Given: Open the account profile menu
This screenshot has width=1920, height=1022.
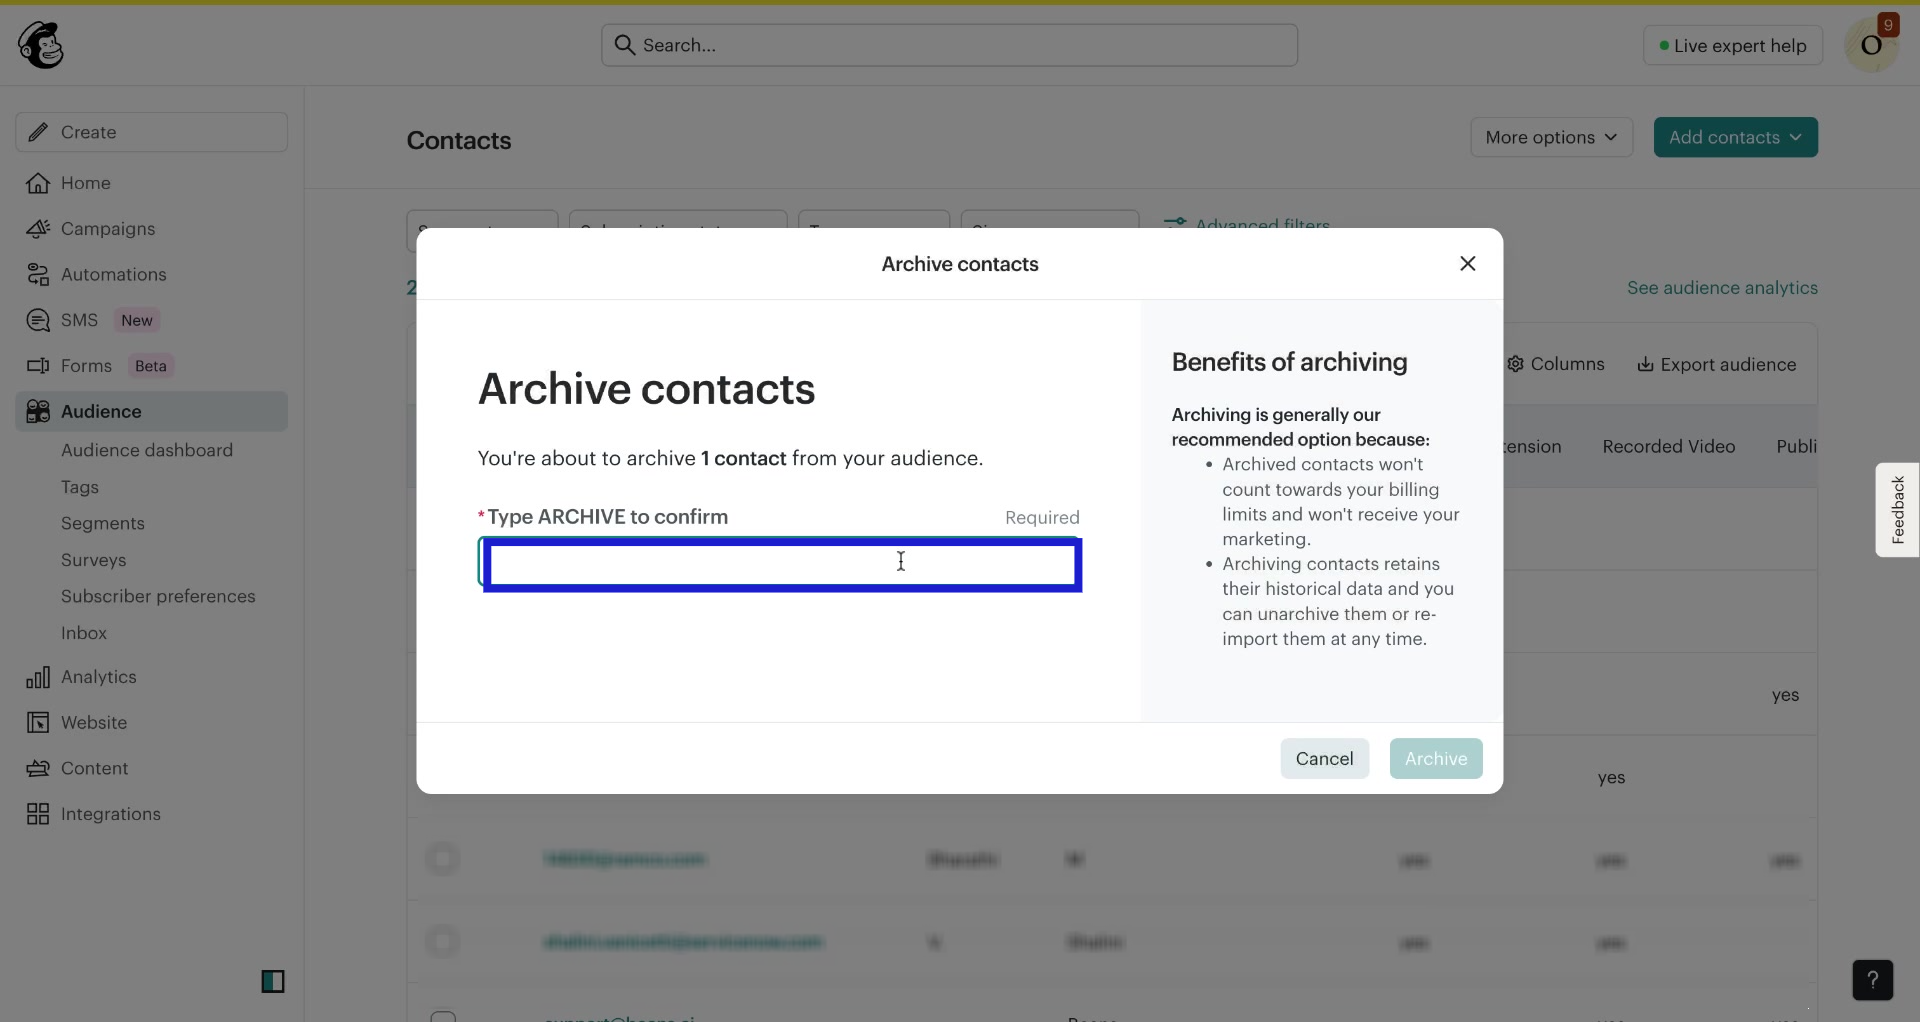Looking at the screenshot, I should (1872, 44).
